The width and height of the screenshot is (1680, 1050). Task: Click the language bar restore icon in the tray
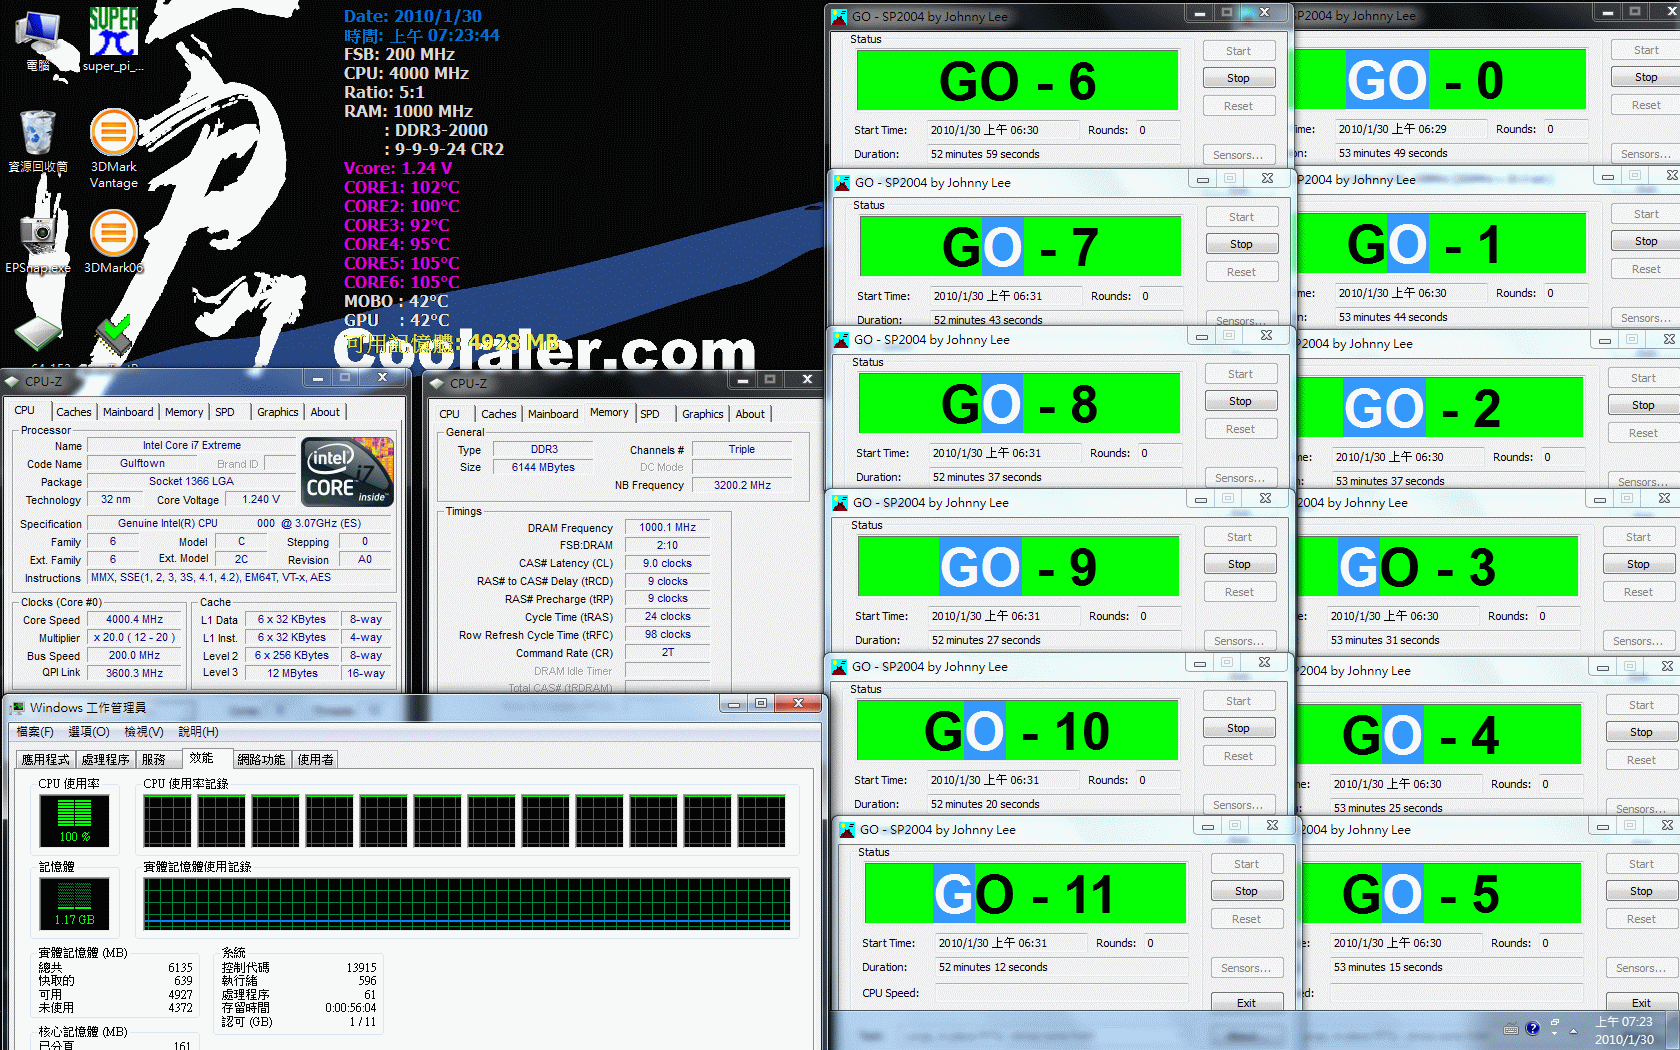click(1555, 1022)
